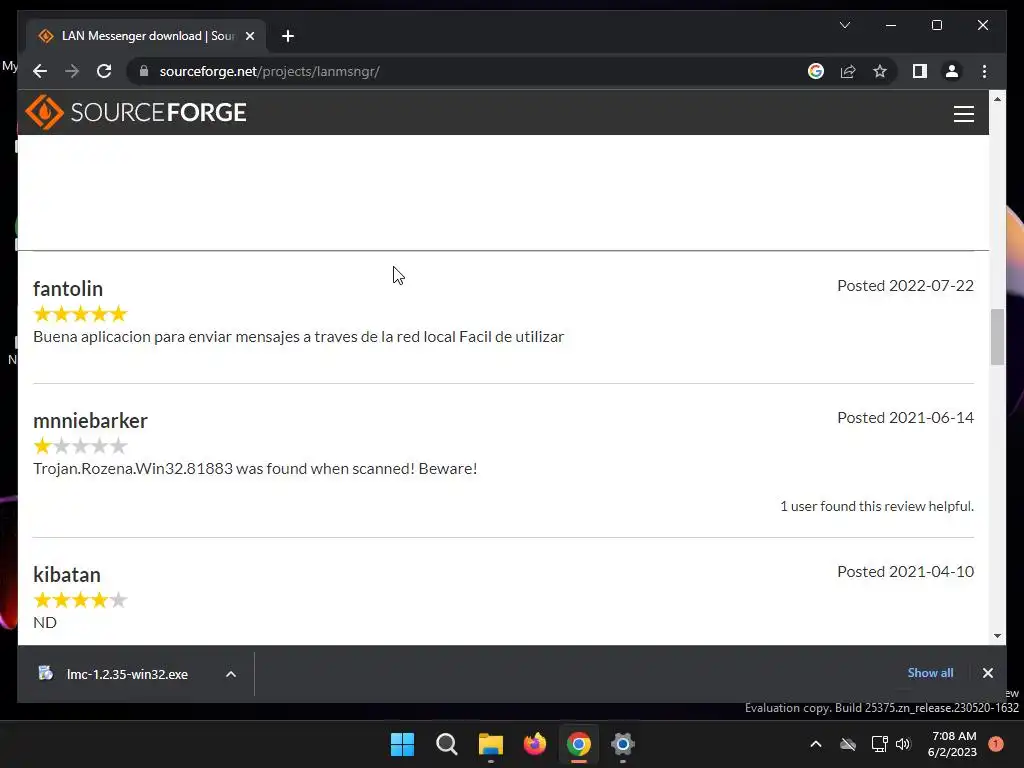Select the LAN Messenger download tab
This screenshot has height=768, width=1024.
coord(146,36)
